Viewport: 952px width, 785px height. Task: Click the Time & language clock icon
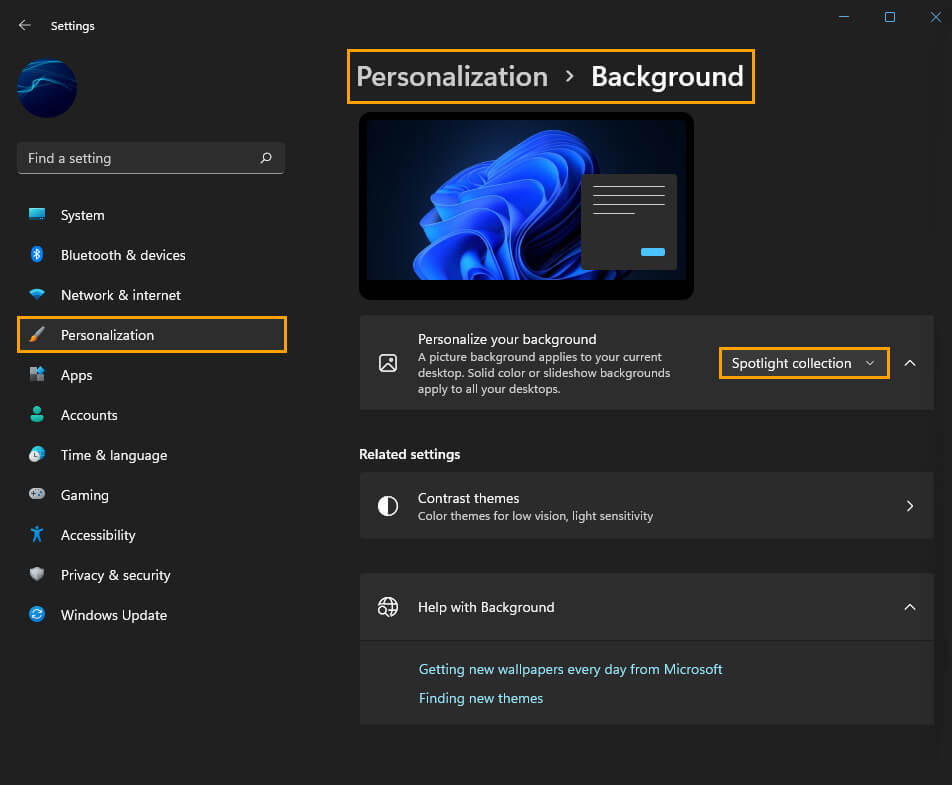37,454
